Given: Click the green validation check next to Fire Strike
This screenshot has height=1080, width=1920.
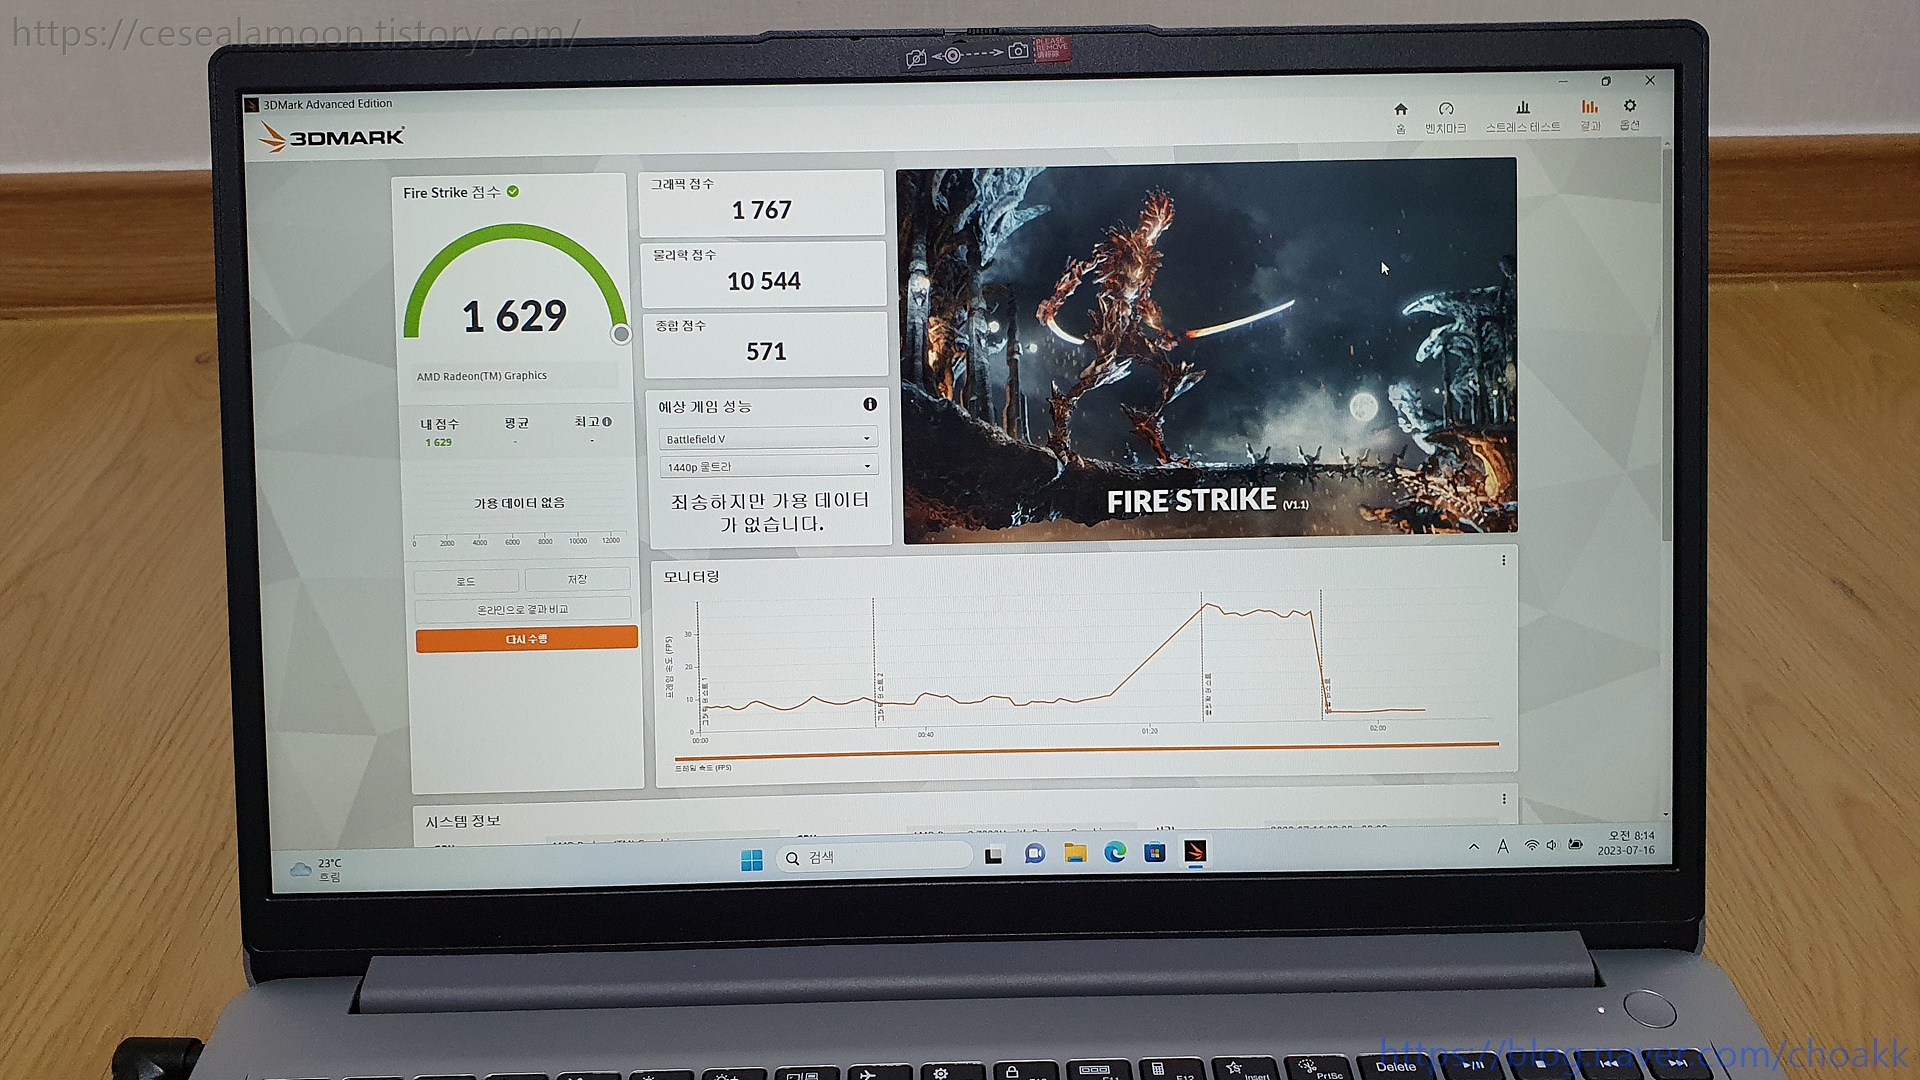Looking at the screenshot, I should pyautogui.click(x=513, y=191).
